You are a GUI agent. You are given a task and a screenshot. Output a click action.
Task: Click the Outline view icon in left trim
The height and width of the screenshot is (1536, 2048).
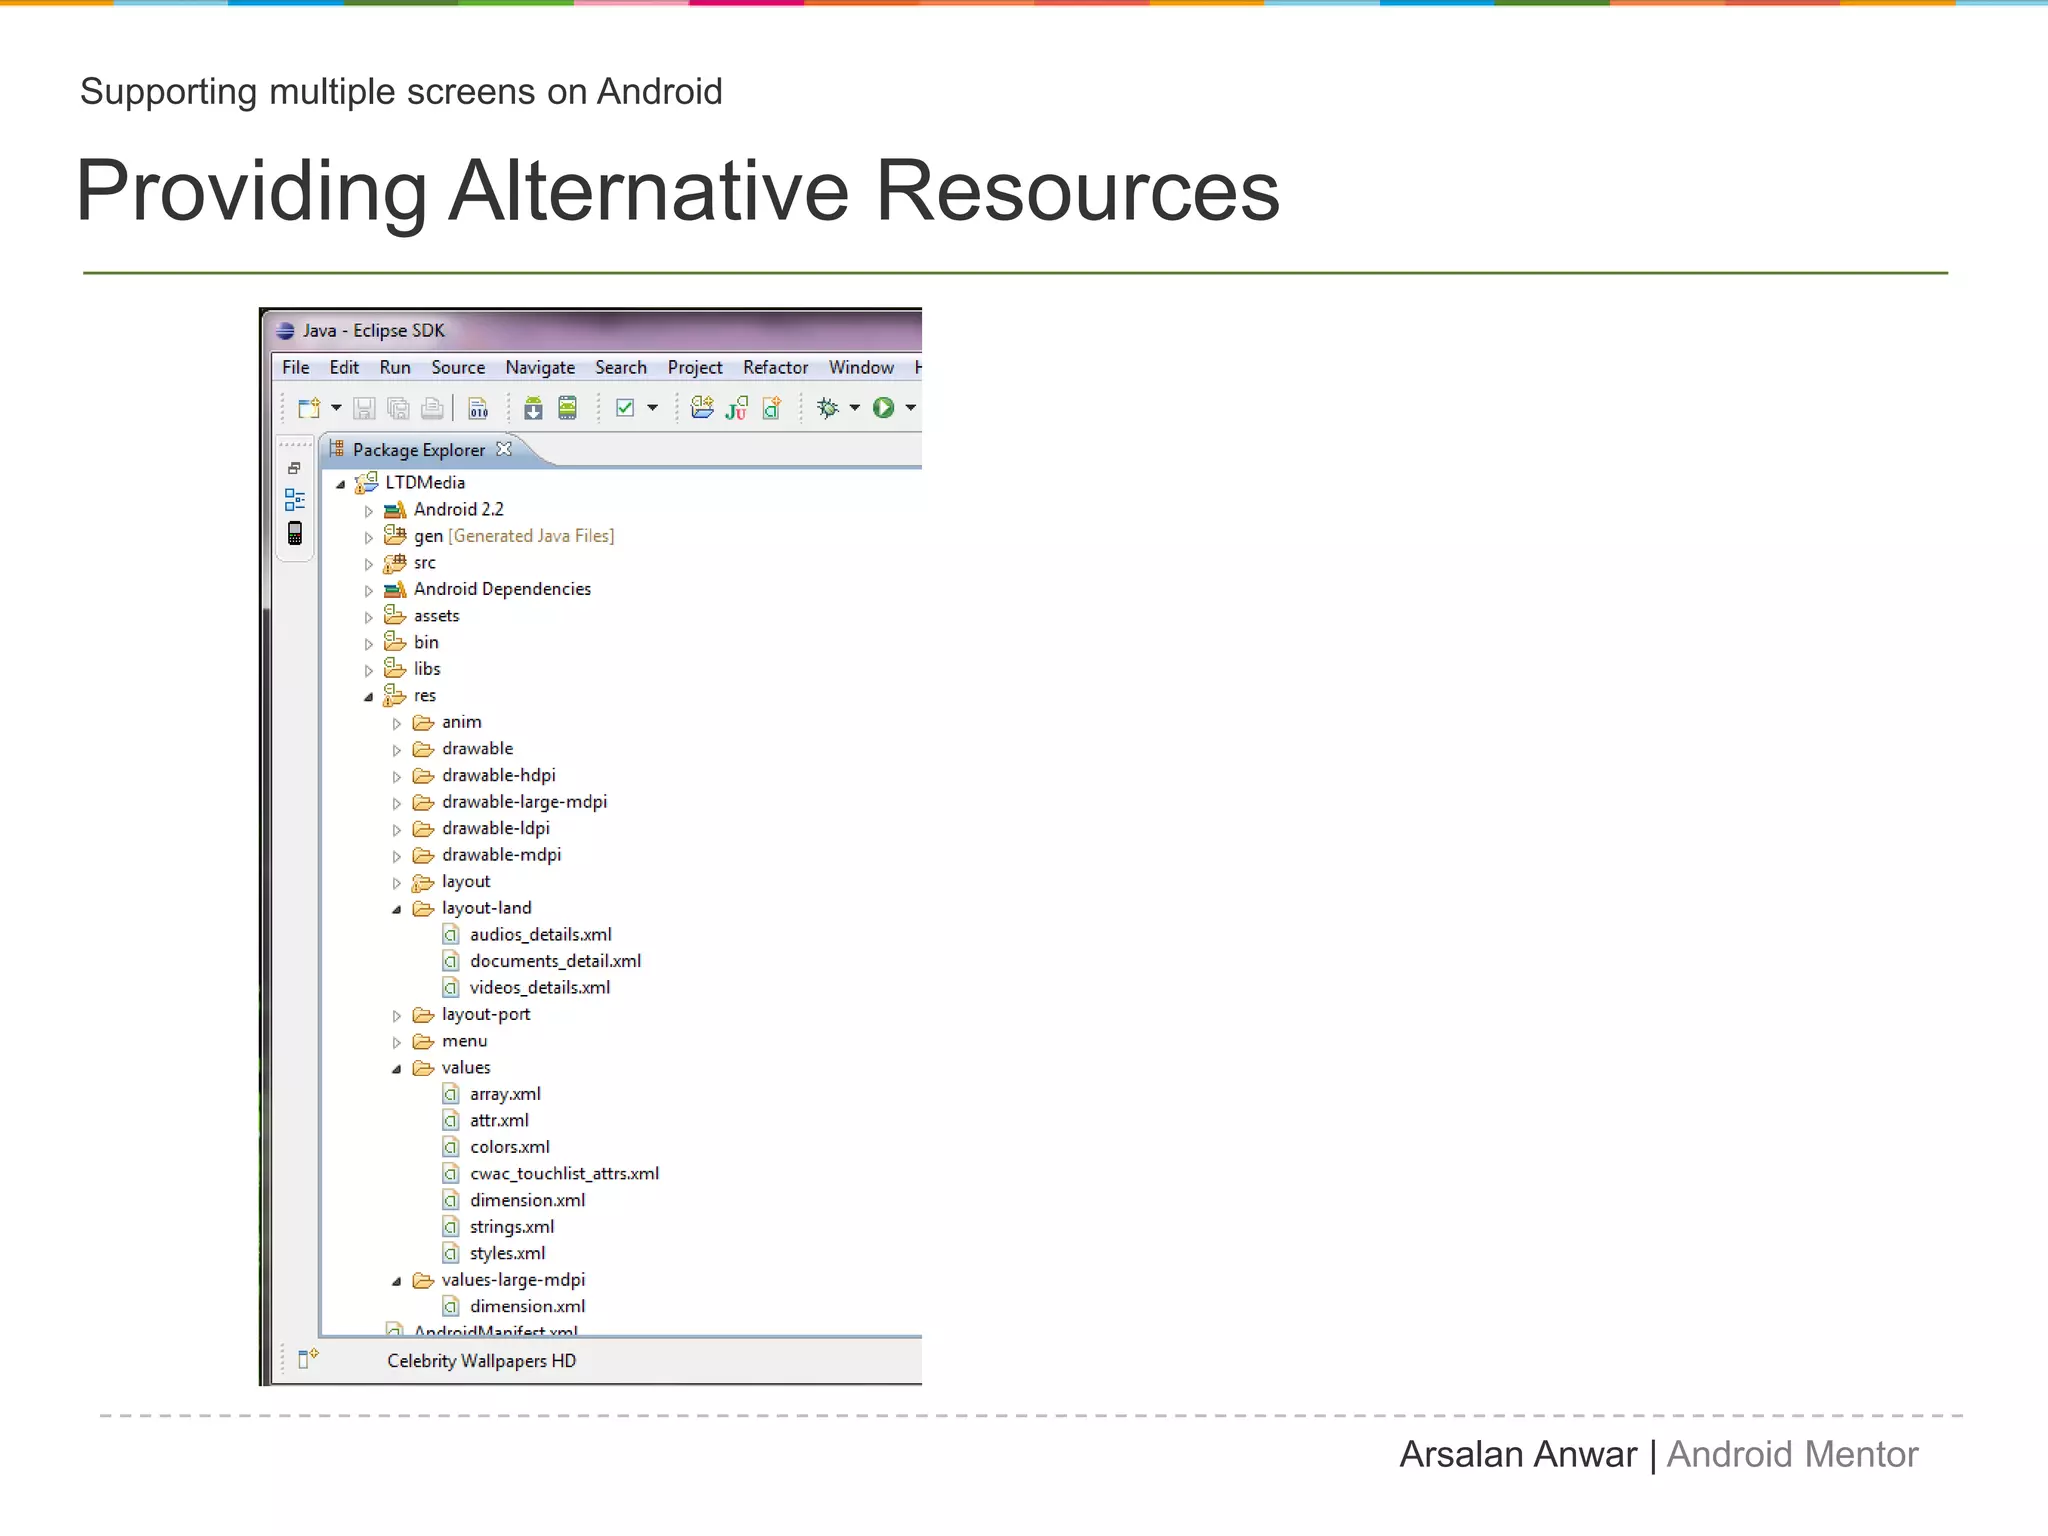(295, 499)
